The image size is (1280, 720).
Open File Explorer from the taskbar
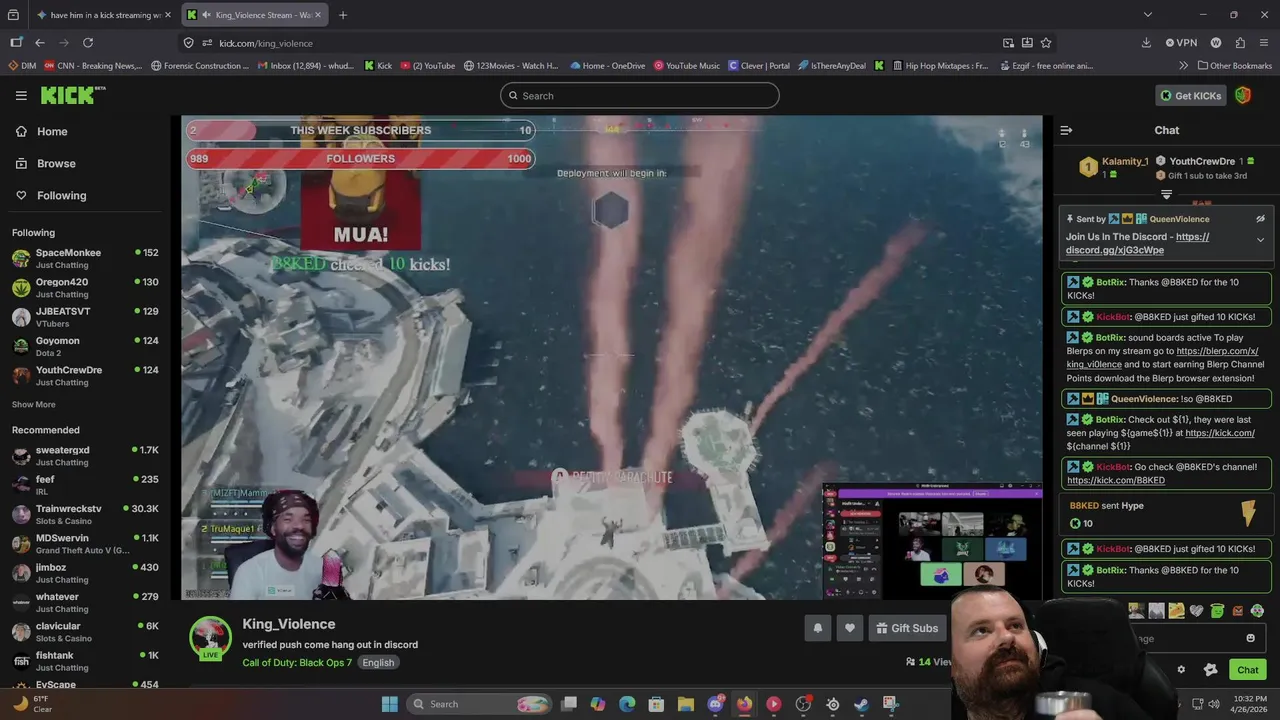click(686, 704)
